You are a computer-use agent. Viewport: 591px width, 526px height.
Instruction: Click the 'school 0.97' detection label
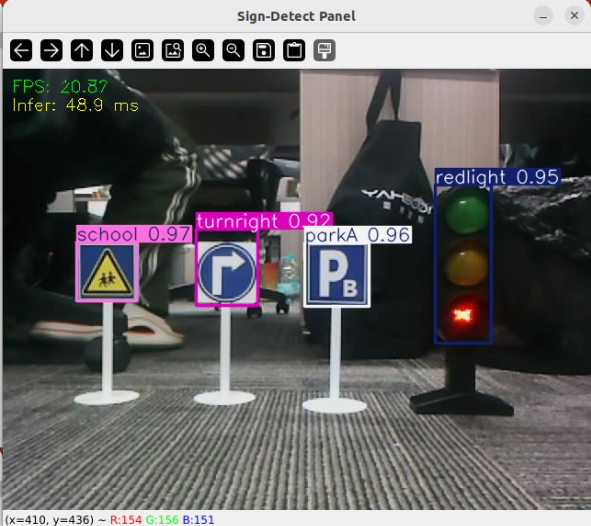point(134,234)
